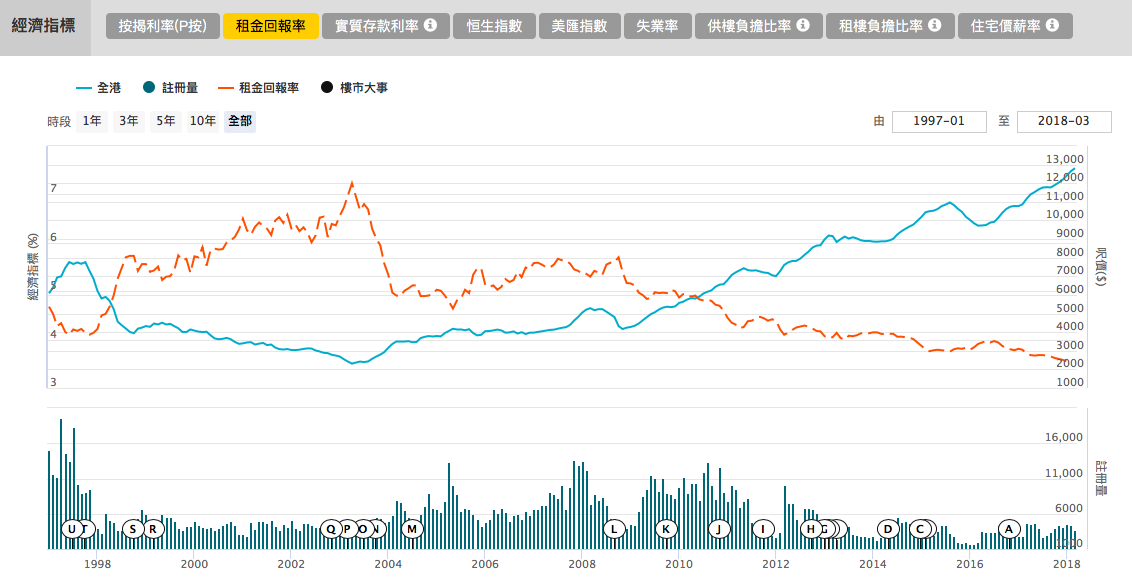Click the 時段 label
This screenshot has width=1132, height=572.
(59, 122)
